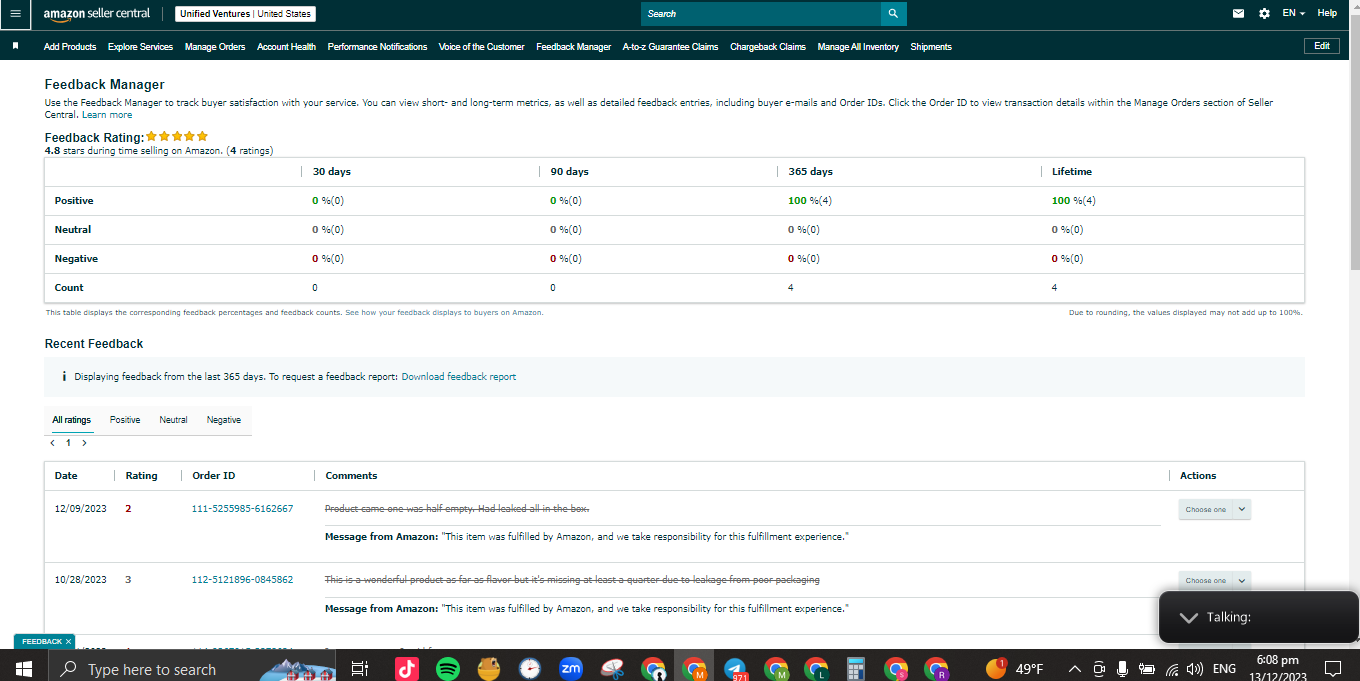Open Actions dropdown for order 112-5121896-0845862

1214,580
